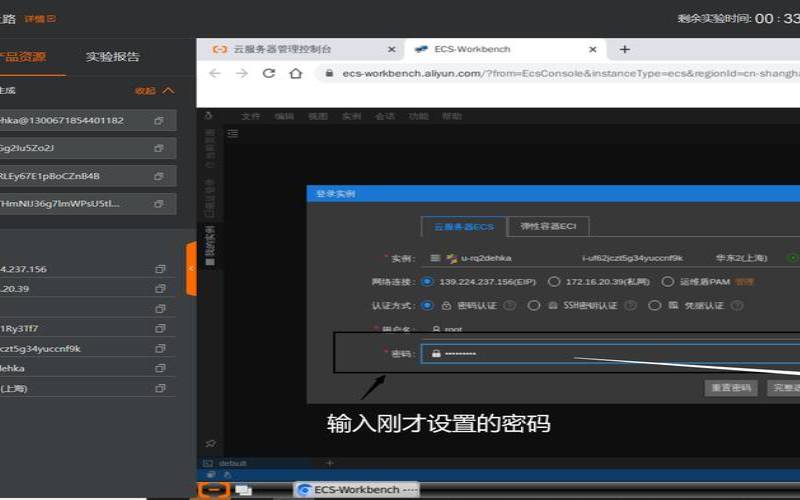Viewport: 800px width, 500px height.
Task: Show help for 密码认证 option
Action: tap(509, 306)
